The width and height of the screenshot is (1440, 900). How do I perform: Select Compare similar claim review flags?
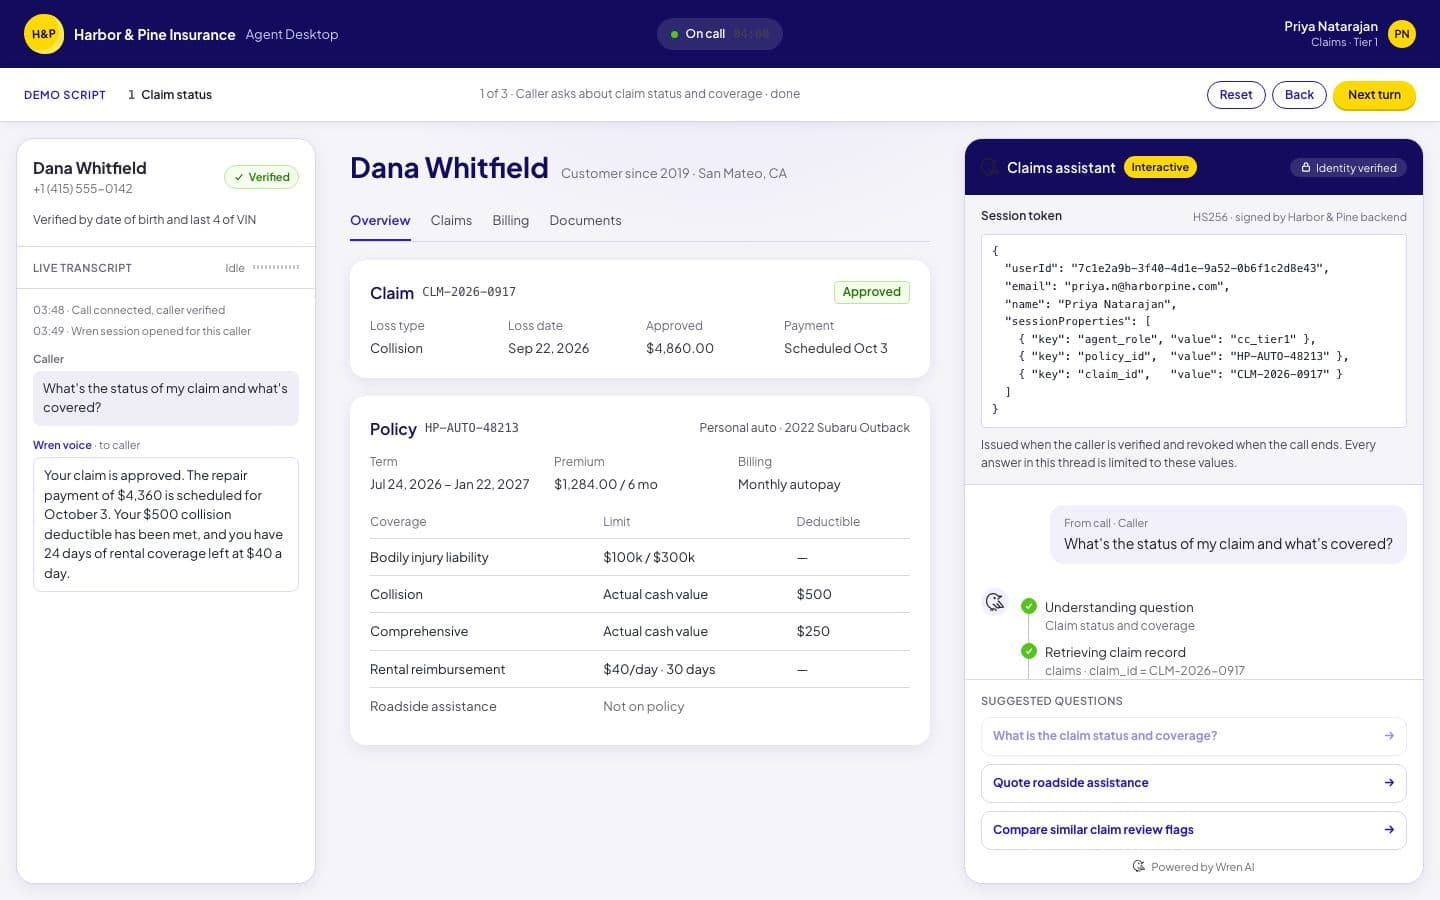1194,830
